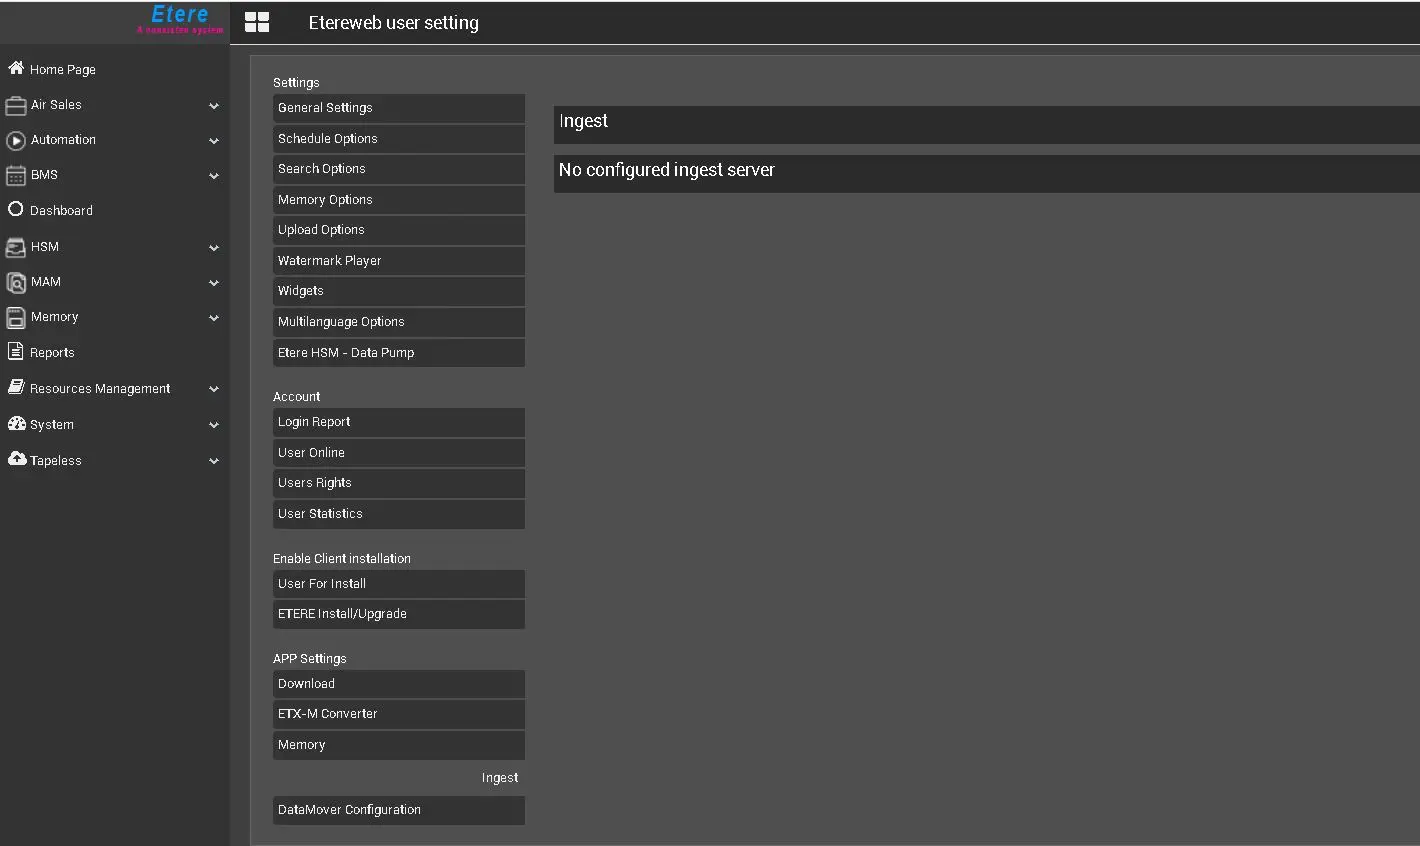Click the Dashboard circle icon

[16, 210]
